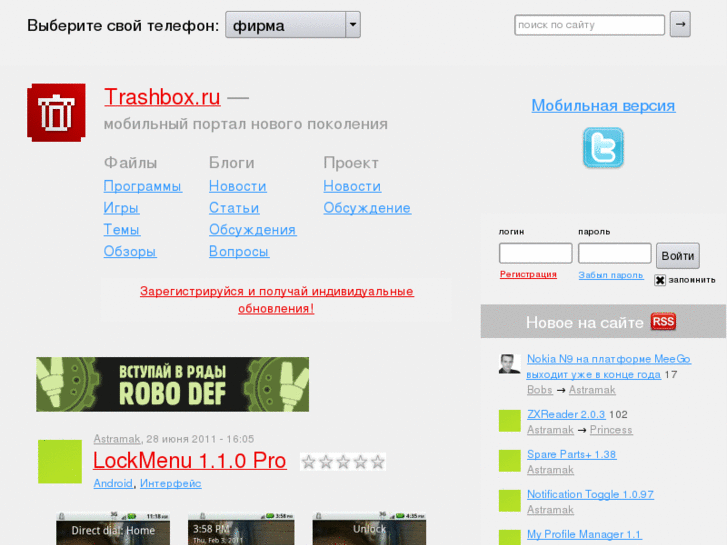Open the 'Notification Toggle 1.0.97' link

click(590, 494)
